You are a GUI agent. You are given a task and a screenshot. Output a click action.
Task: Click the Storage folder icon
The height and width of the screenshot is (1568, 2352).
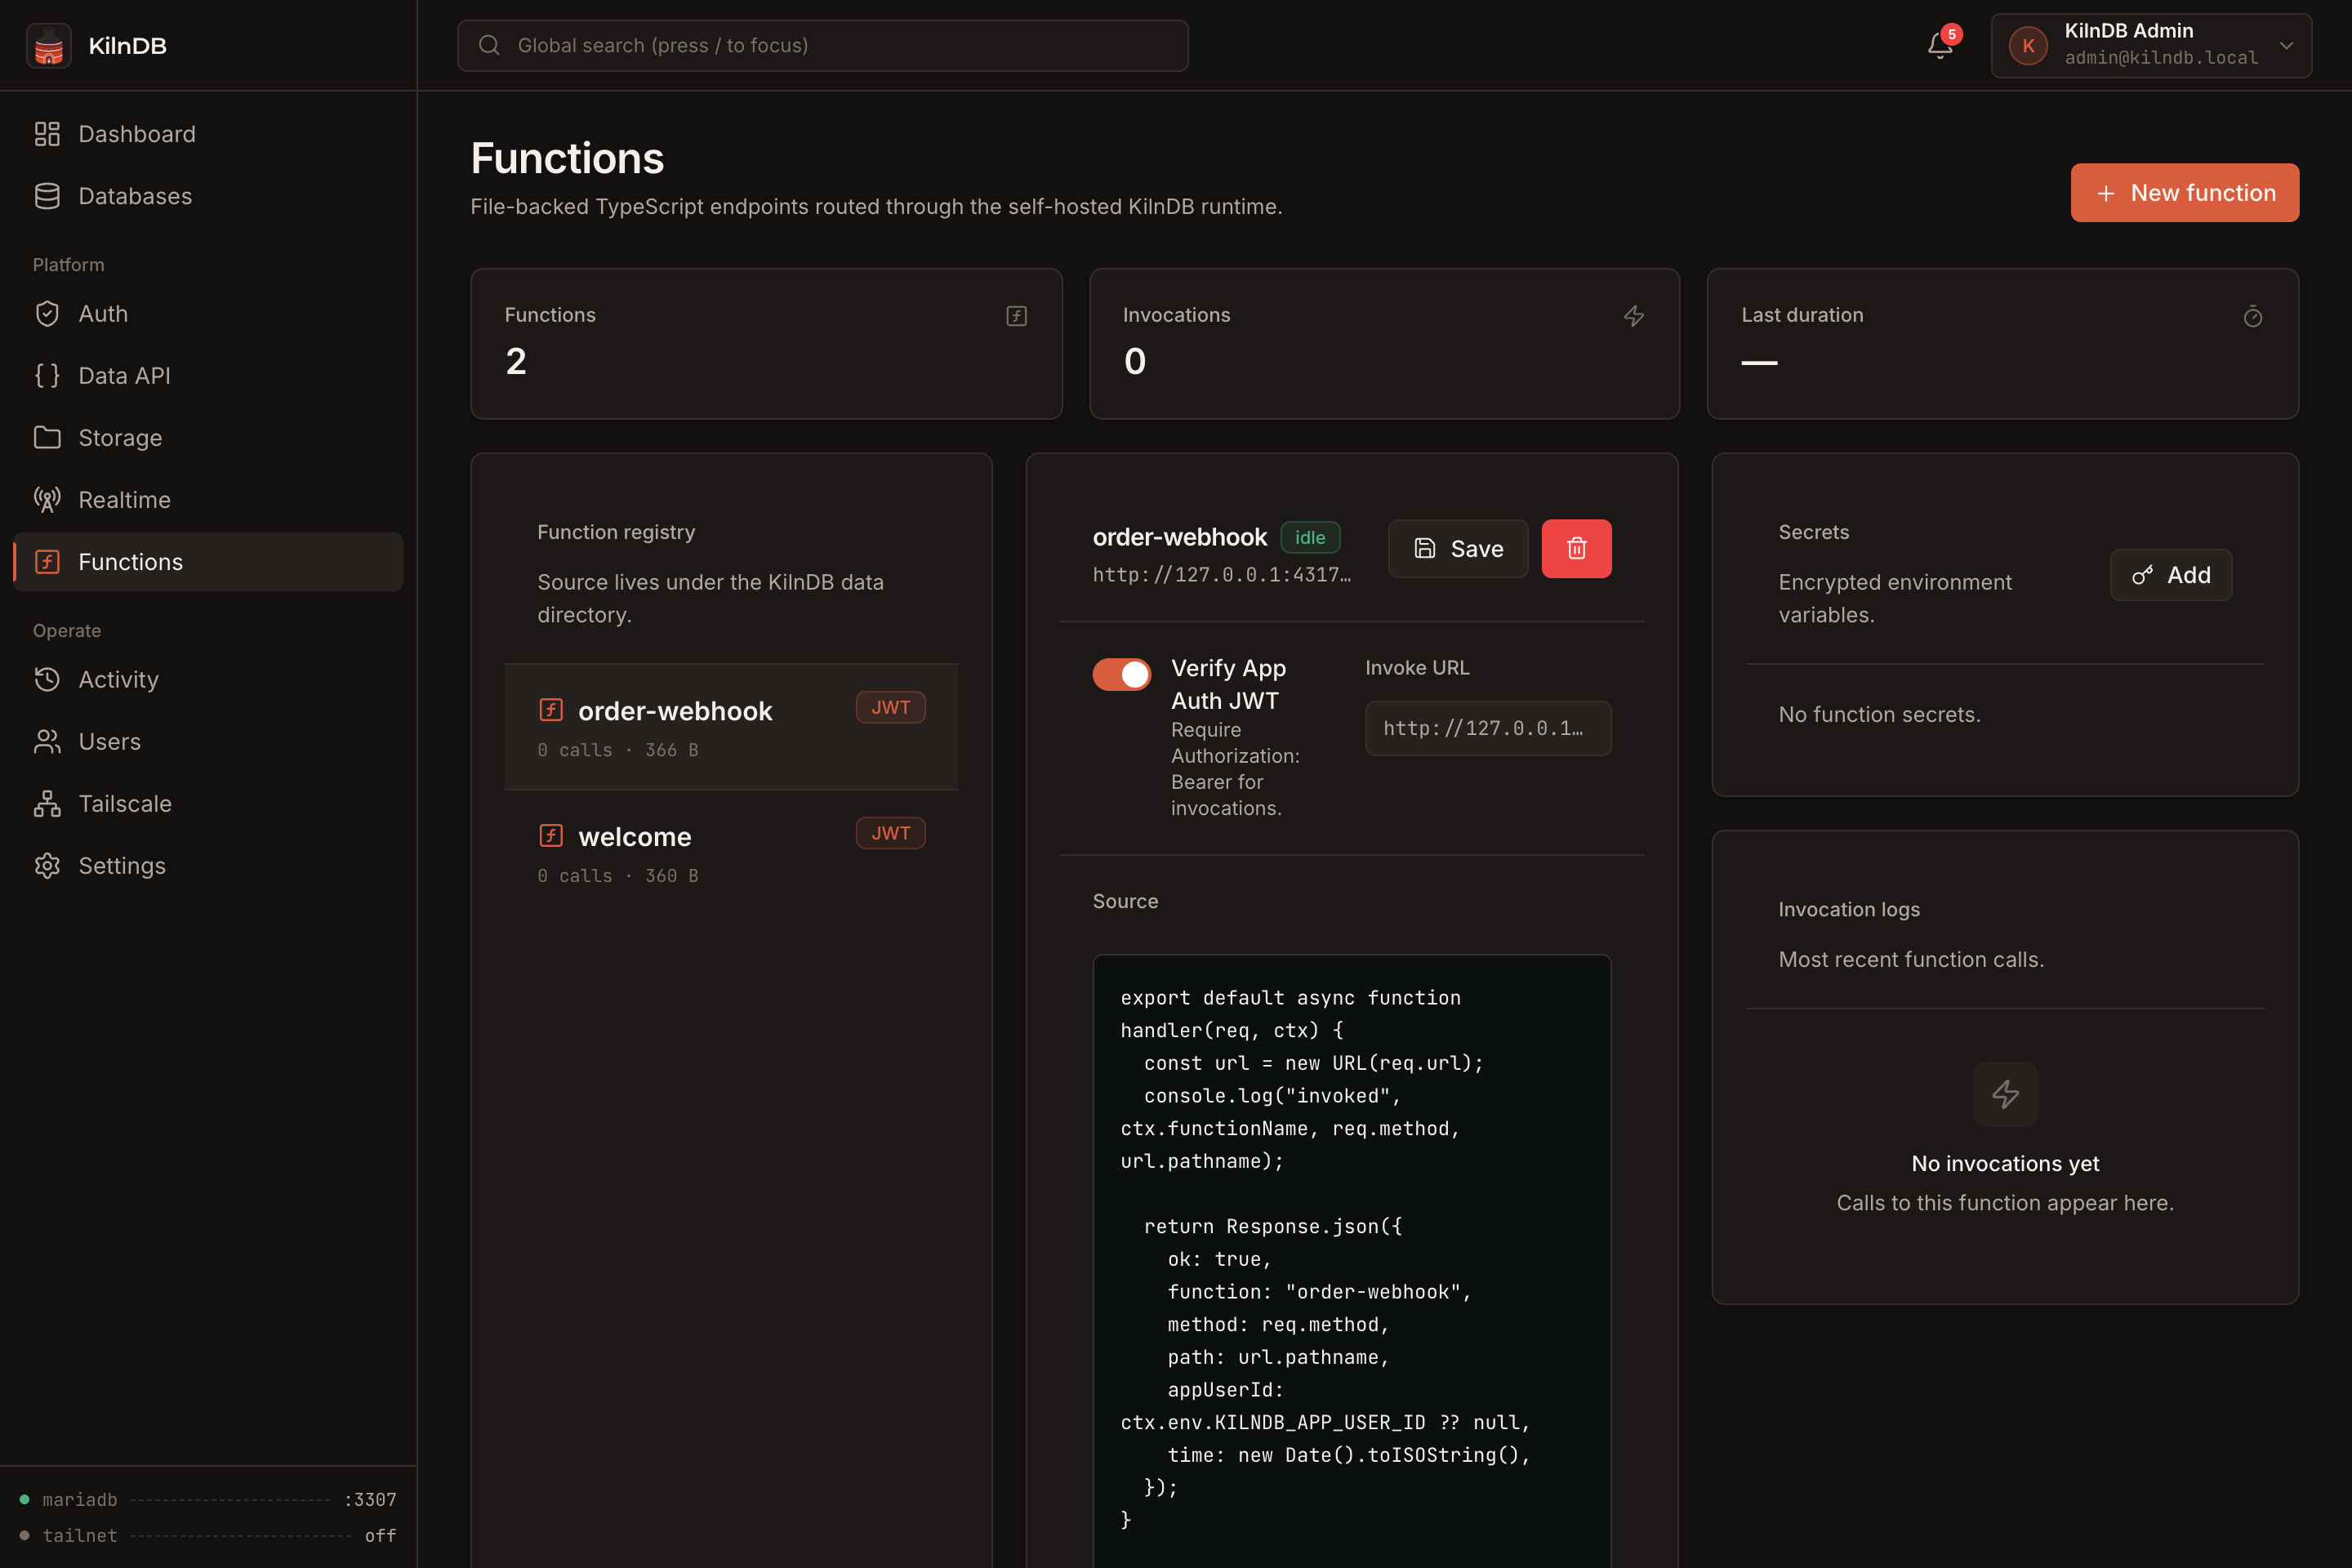47,438
